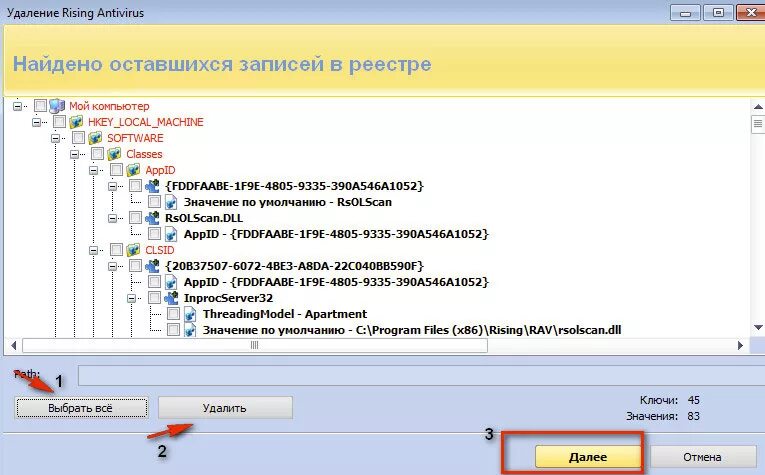Collapse the AppID folder node
This screenshot has width=765, height=475.
[x=94, y=170]
